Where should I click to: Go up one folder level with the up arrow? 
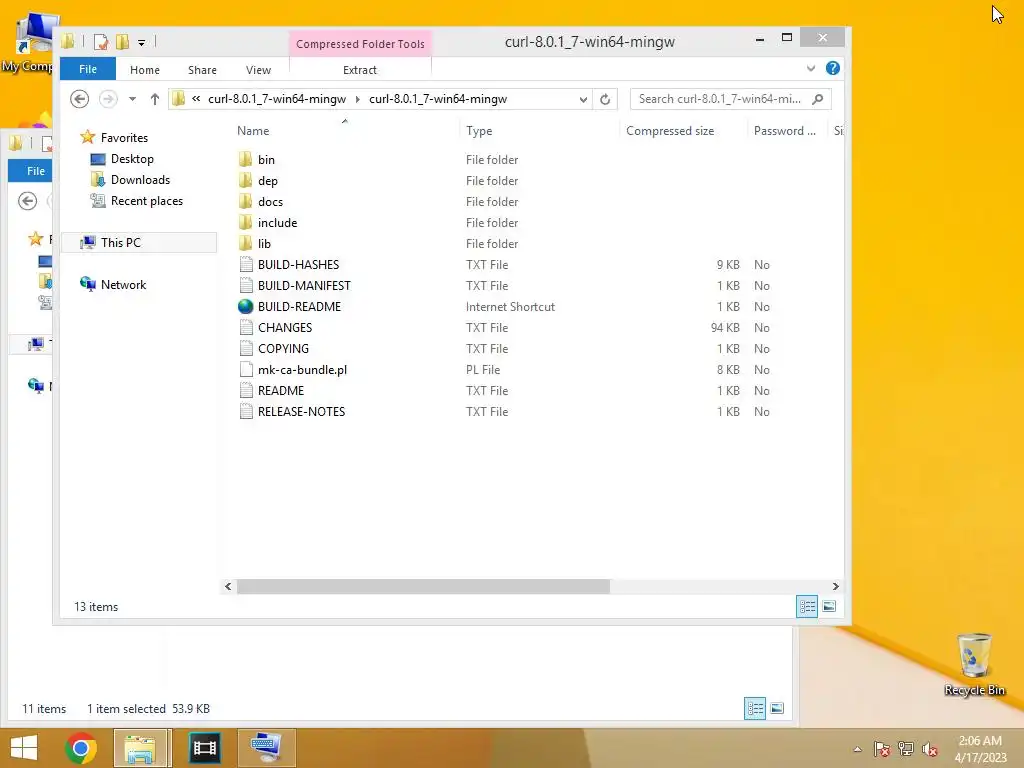click(x=155, y=99)
